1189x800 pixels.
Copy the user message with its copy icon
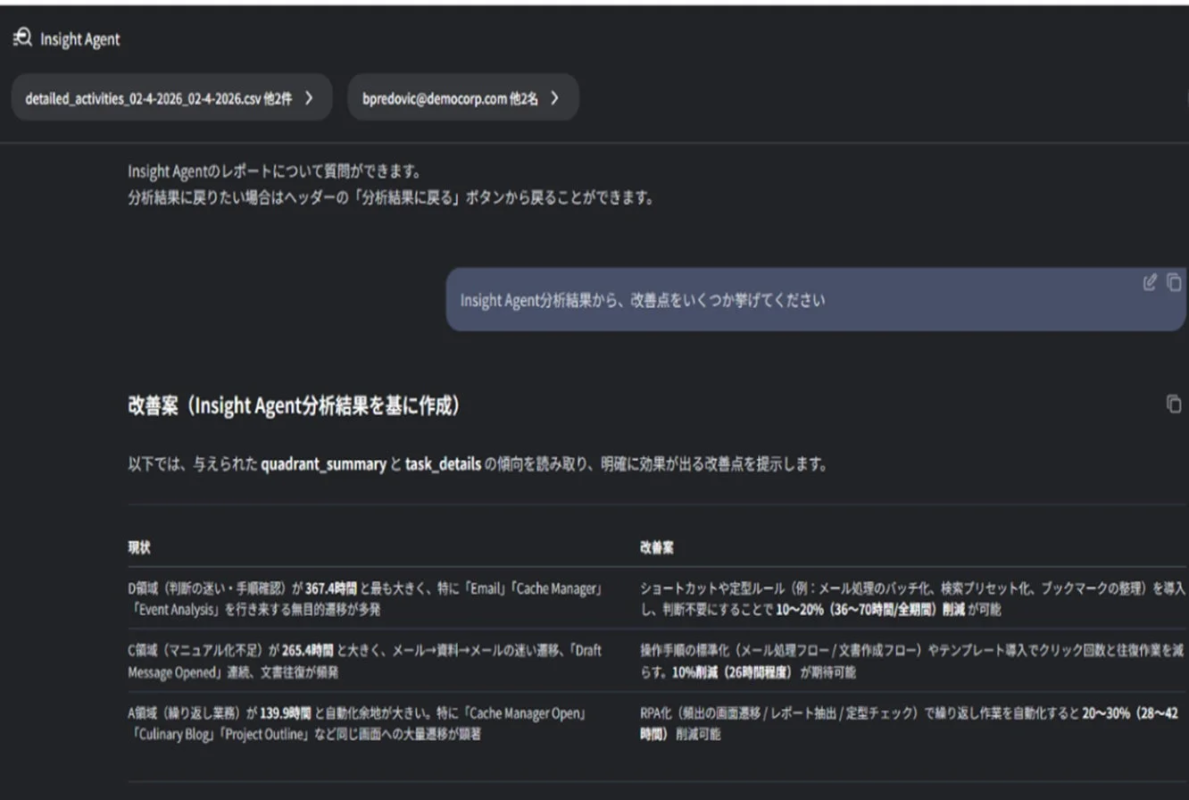point(1172,282)
